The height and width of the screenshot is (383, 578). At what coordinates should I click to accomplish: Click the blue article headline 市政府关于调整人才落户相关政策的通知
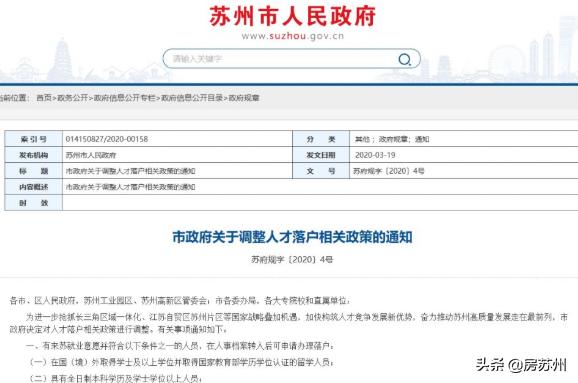(x=292, y=237)
